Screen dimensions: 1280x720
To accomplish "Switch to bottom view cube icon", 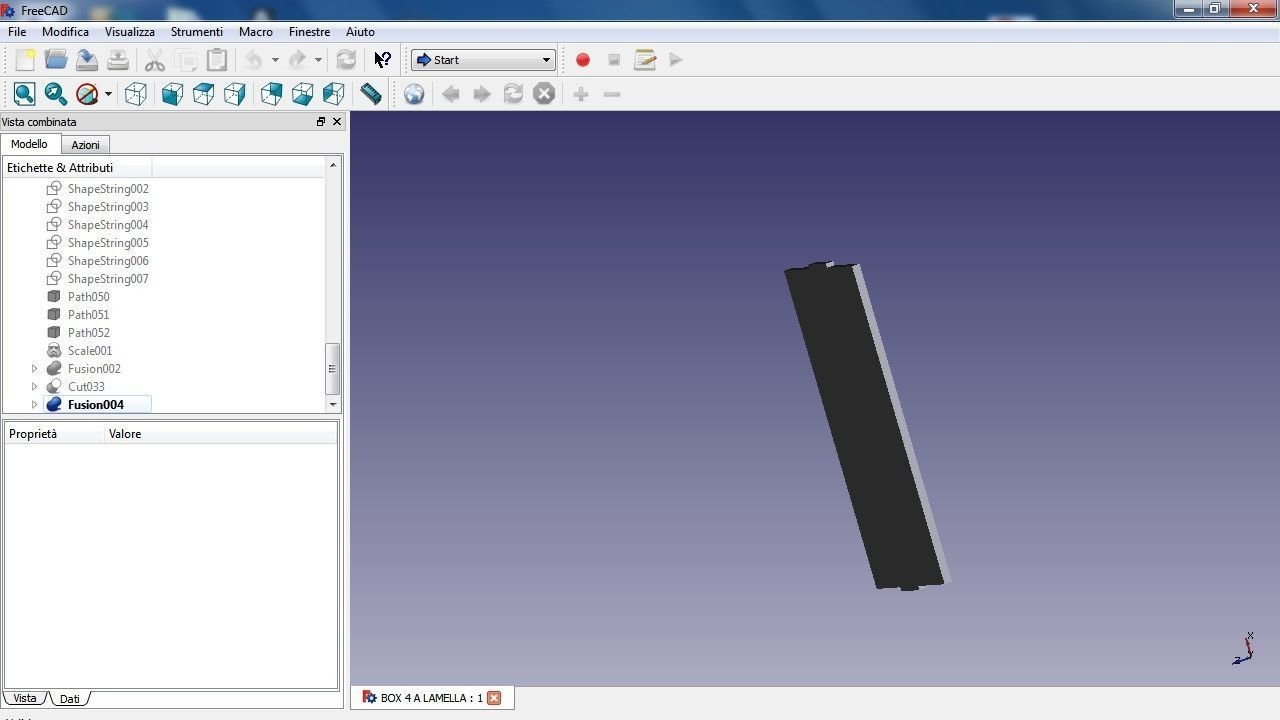I will tap(302, 94).
